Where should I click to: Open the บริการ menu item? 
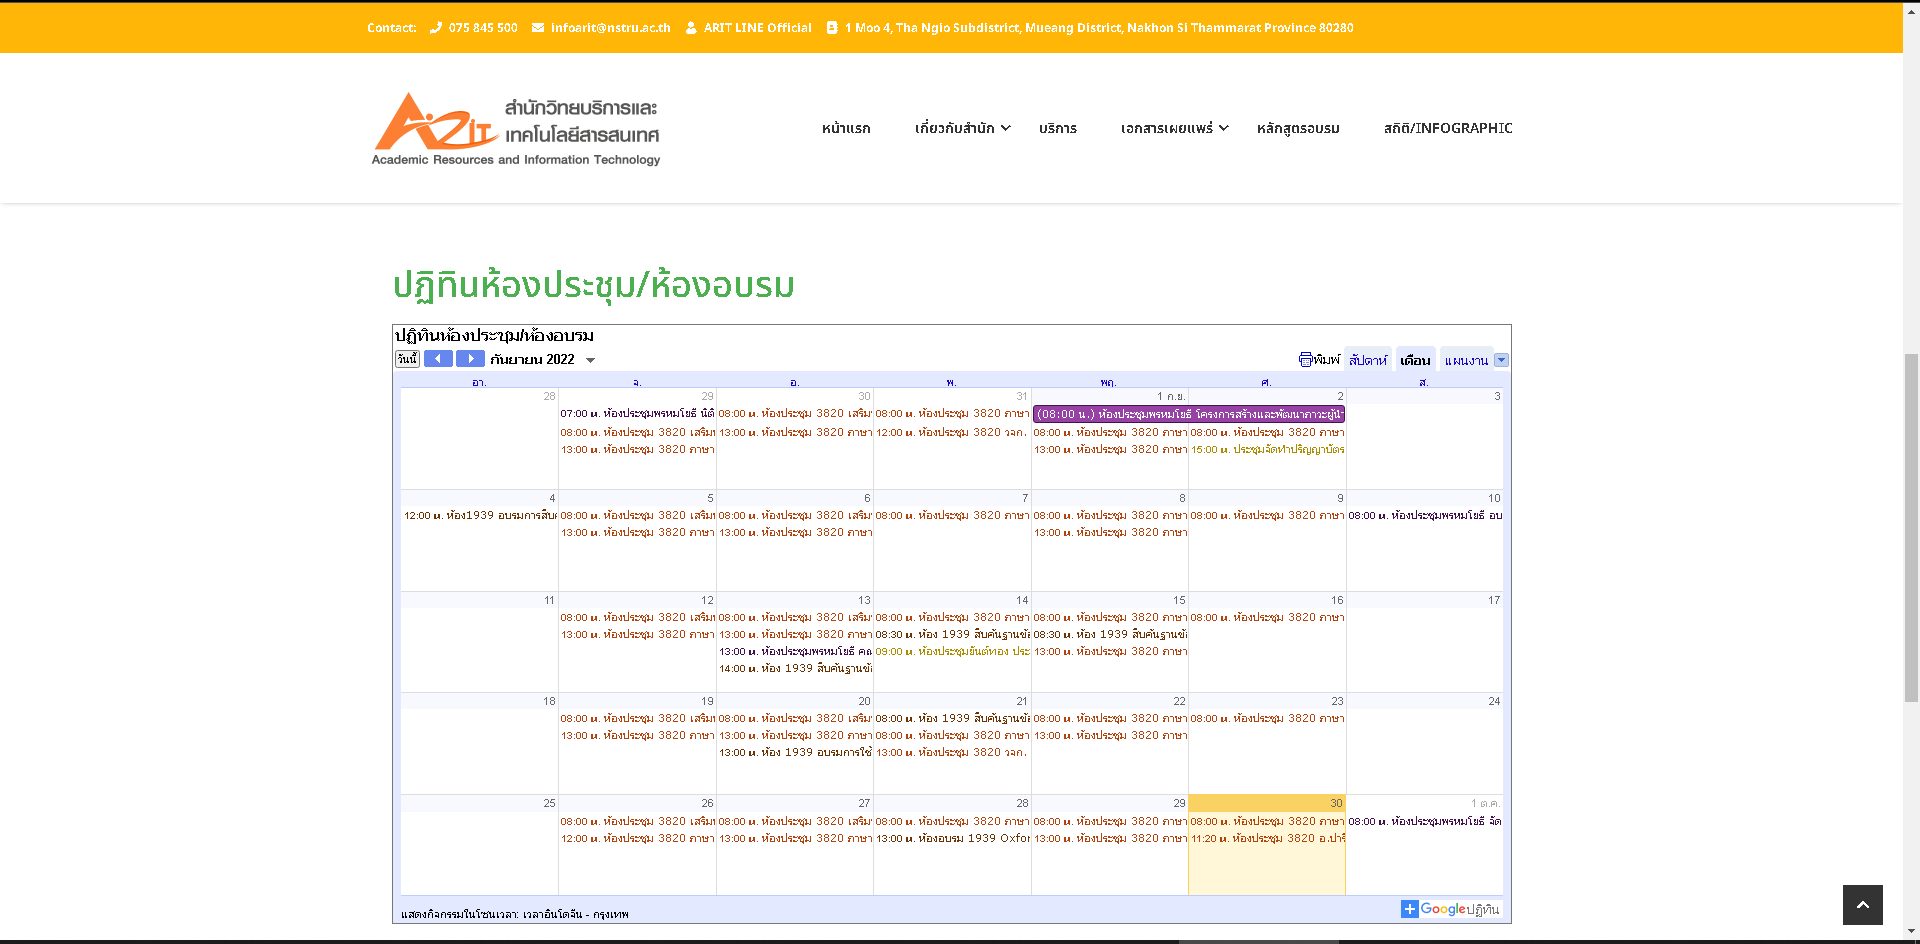[x=1058, y=128]
